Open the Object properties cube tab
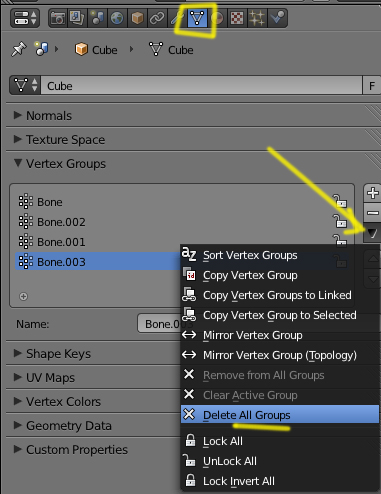The width and height of the screenshot is (381, 494). coord(137,18)
